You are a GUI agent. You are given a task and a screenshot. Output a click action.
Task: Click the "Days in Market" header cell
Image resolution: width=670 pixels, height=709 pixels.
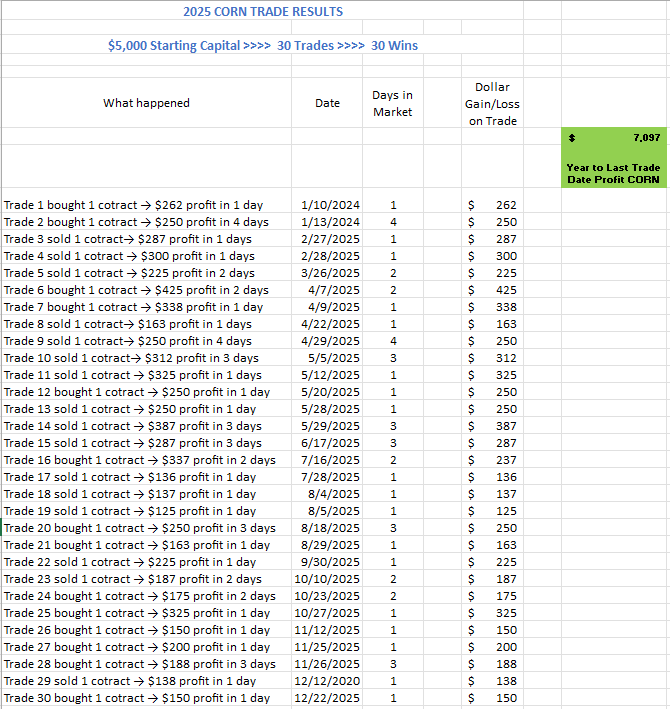(x=392, y=103)
